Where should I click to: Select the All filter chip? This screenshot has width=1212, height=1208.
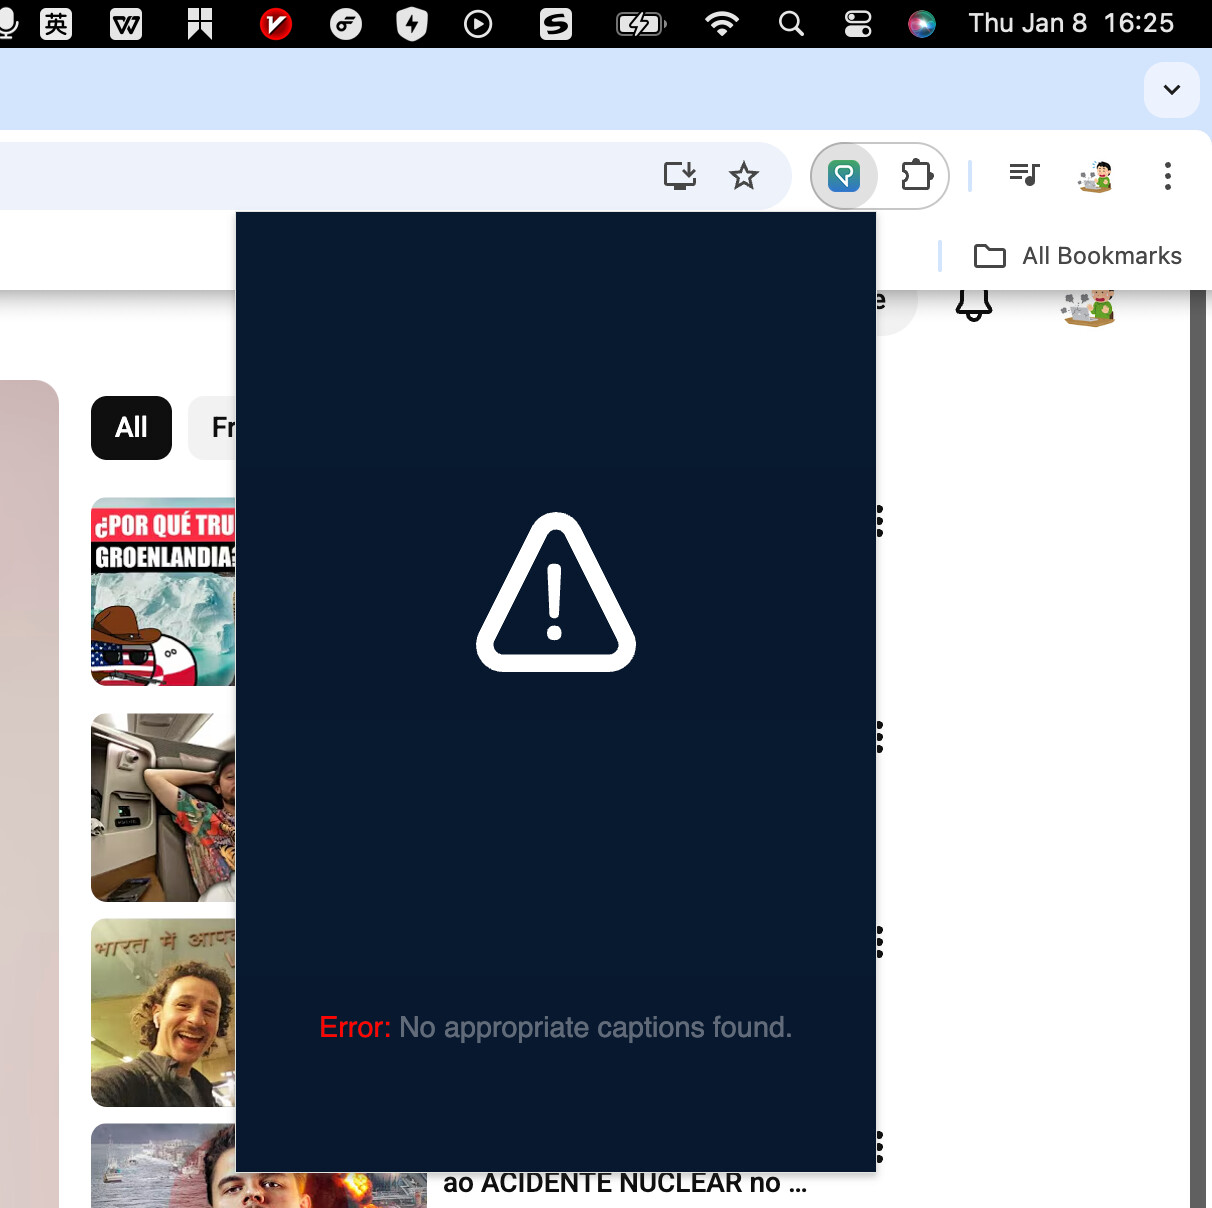[x=131, y=428]
